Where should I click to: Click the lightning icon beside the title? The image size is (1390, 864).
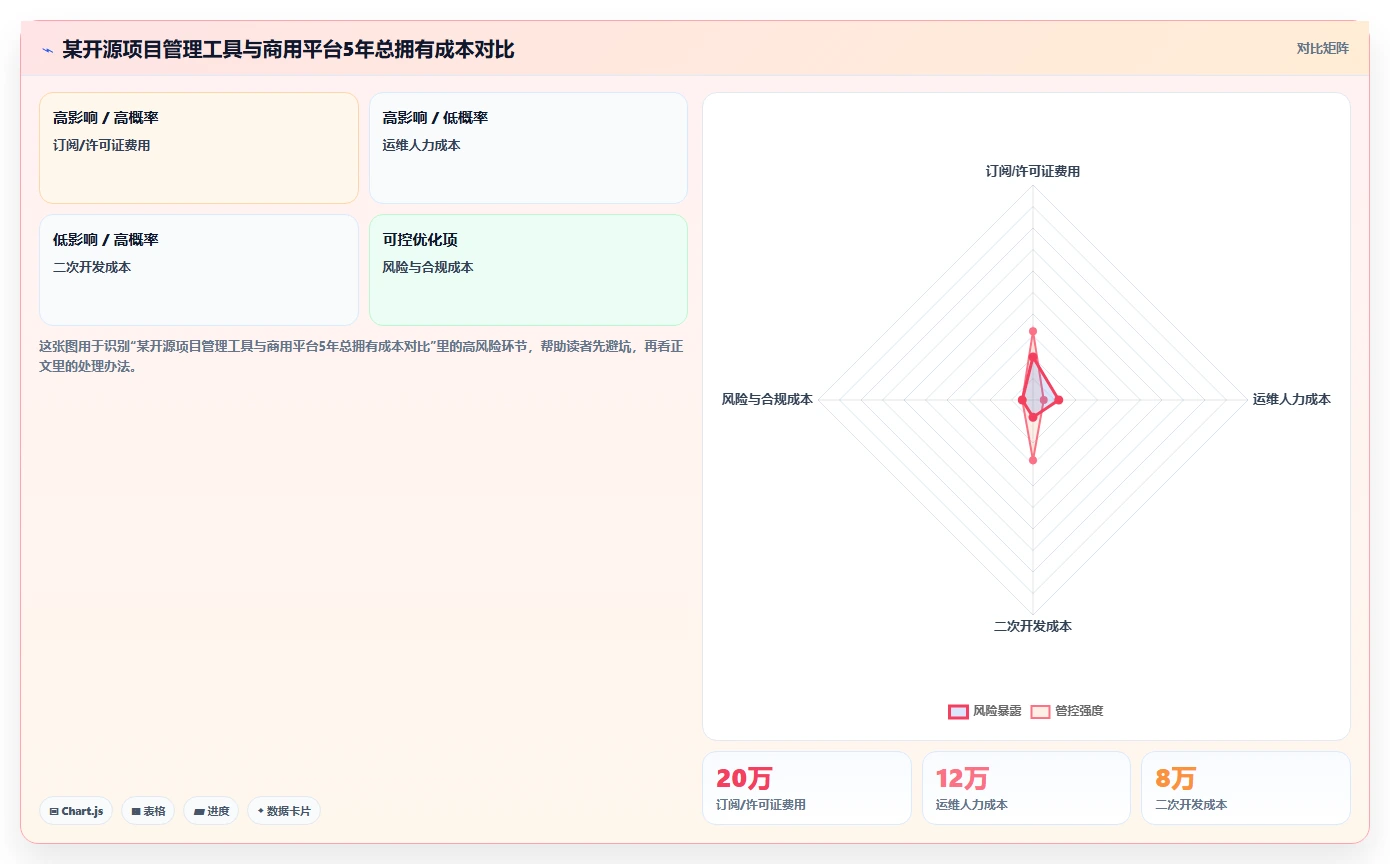48,50
